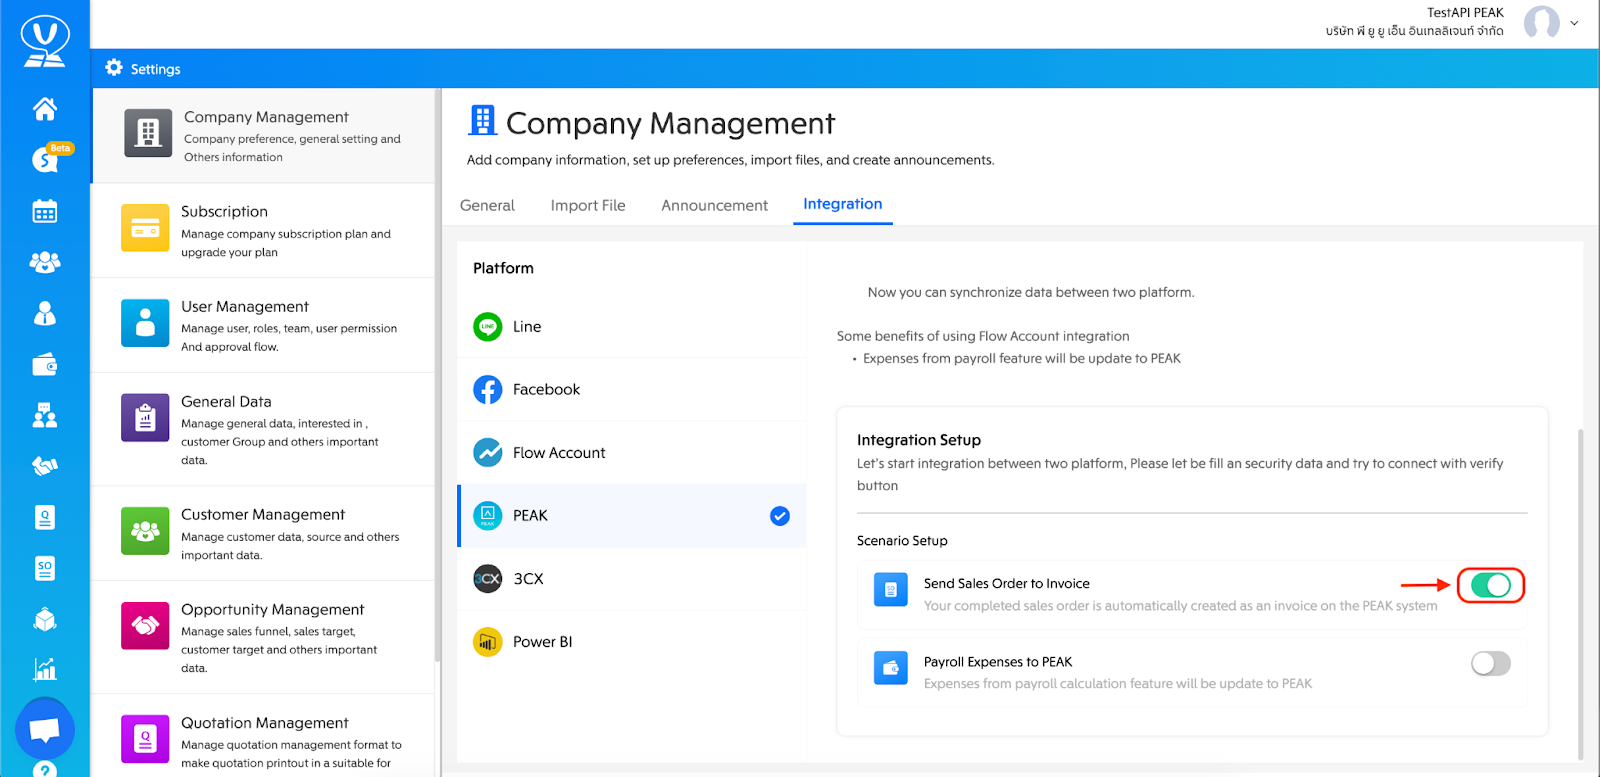Click the user avatar at top right
Viewport: 1600px width, 777px height.
click(1541, 22)
